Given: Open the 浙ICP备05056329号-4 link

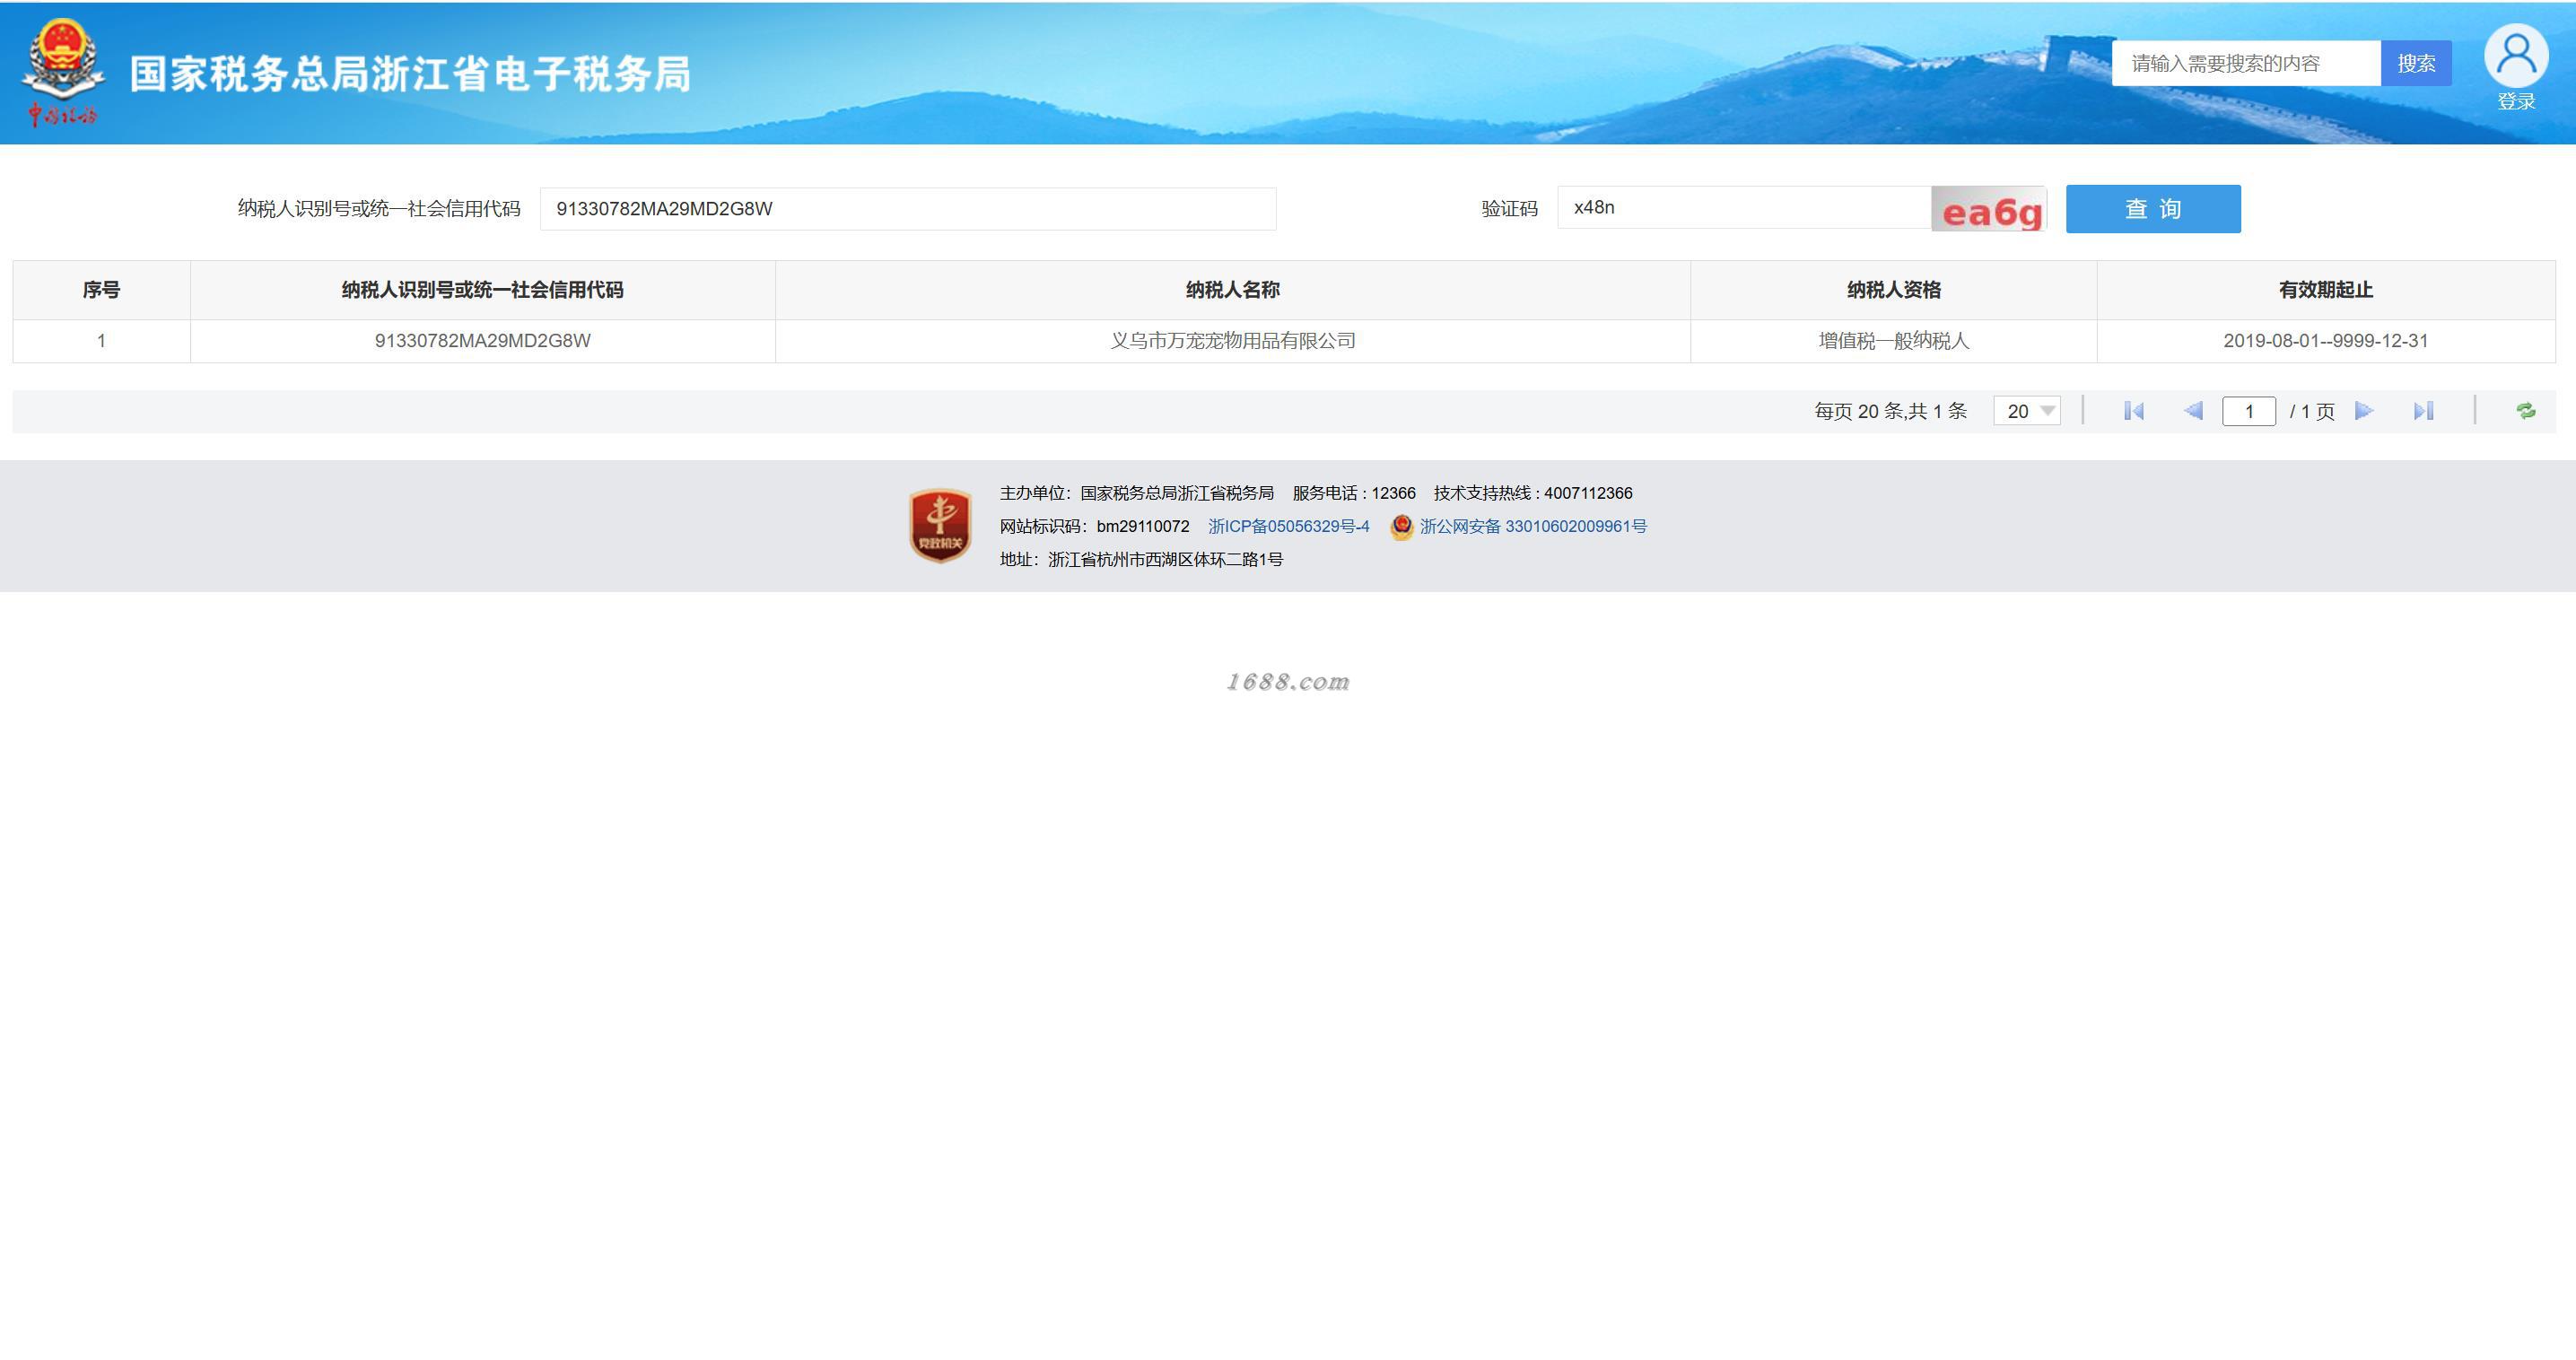Looking at the screenshot, I should 1288,527.
